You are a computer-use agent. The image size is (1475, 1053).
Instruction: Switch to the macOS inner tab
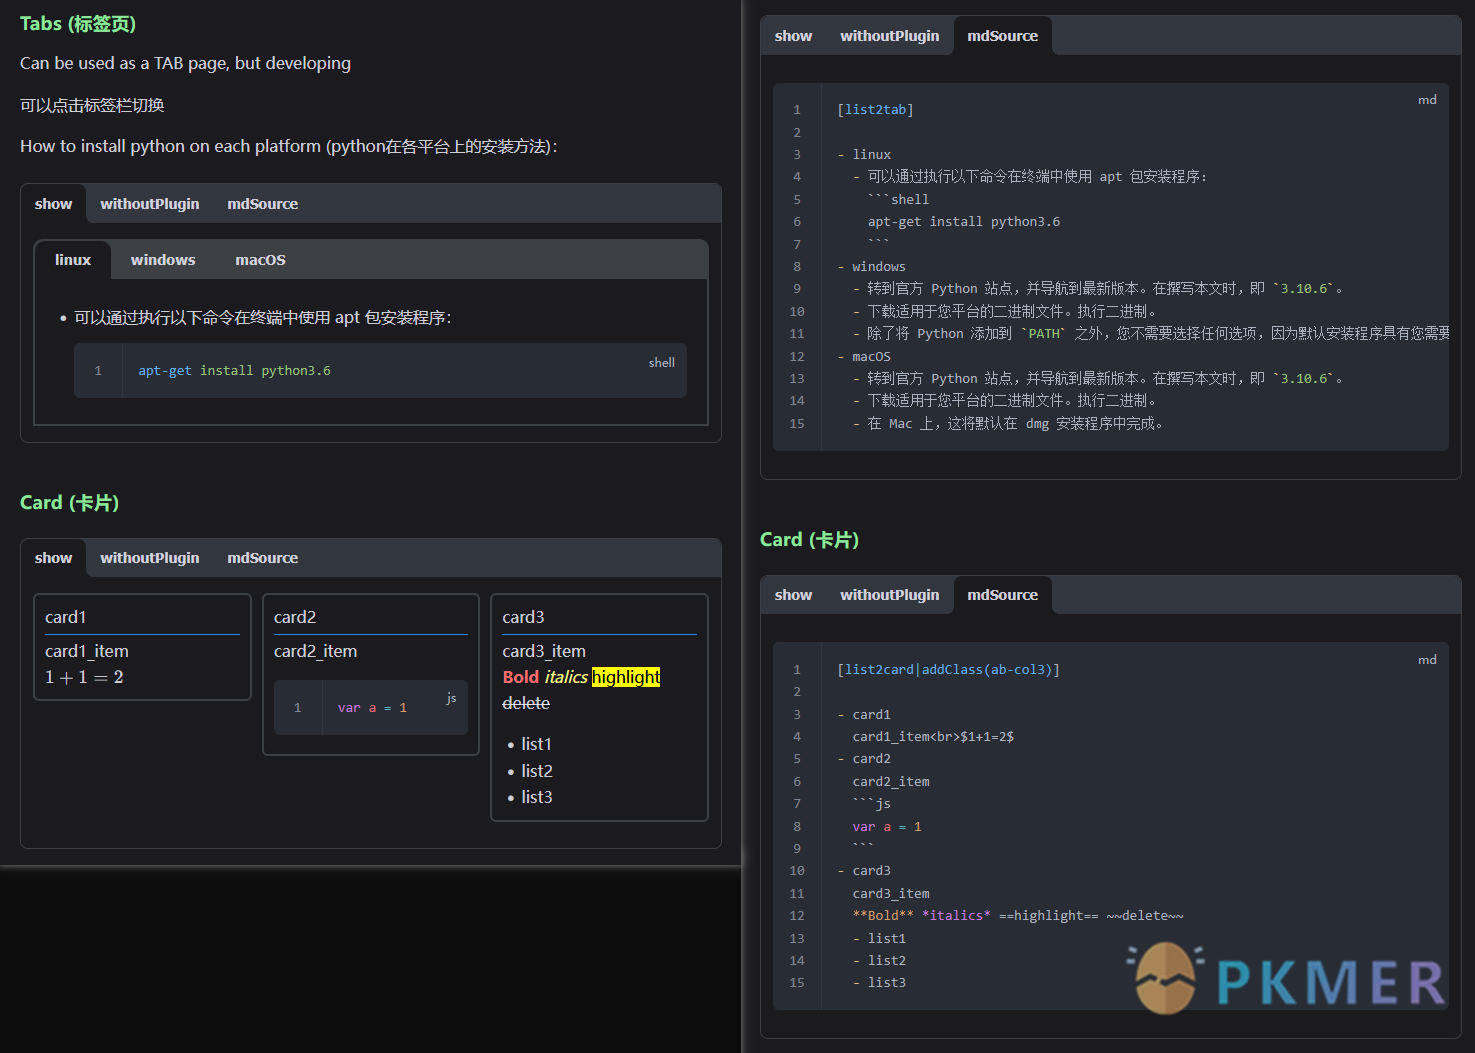[260, 260]
